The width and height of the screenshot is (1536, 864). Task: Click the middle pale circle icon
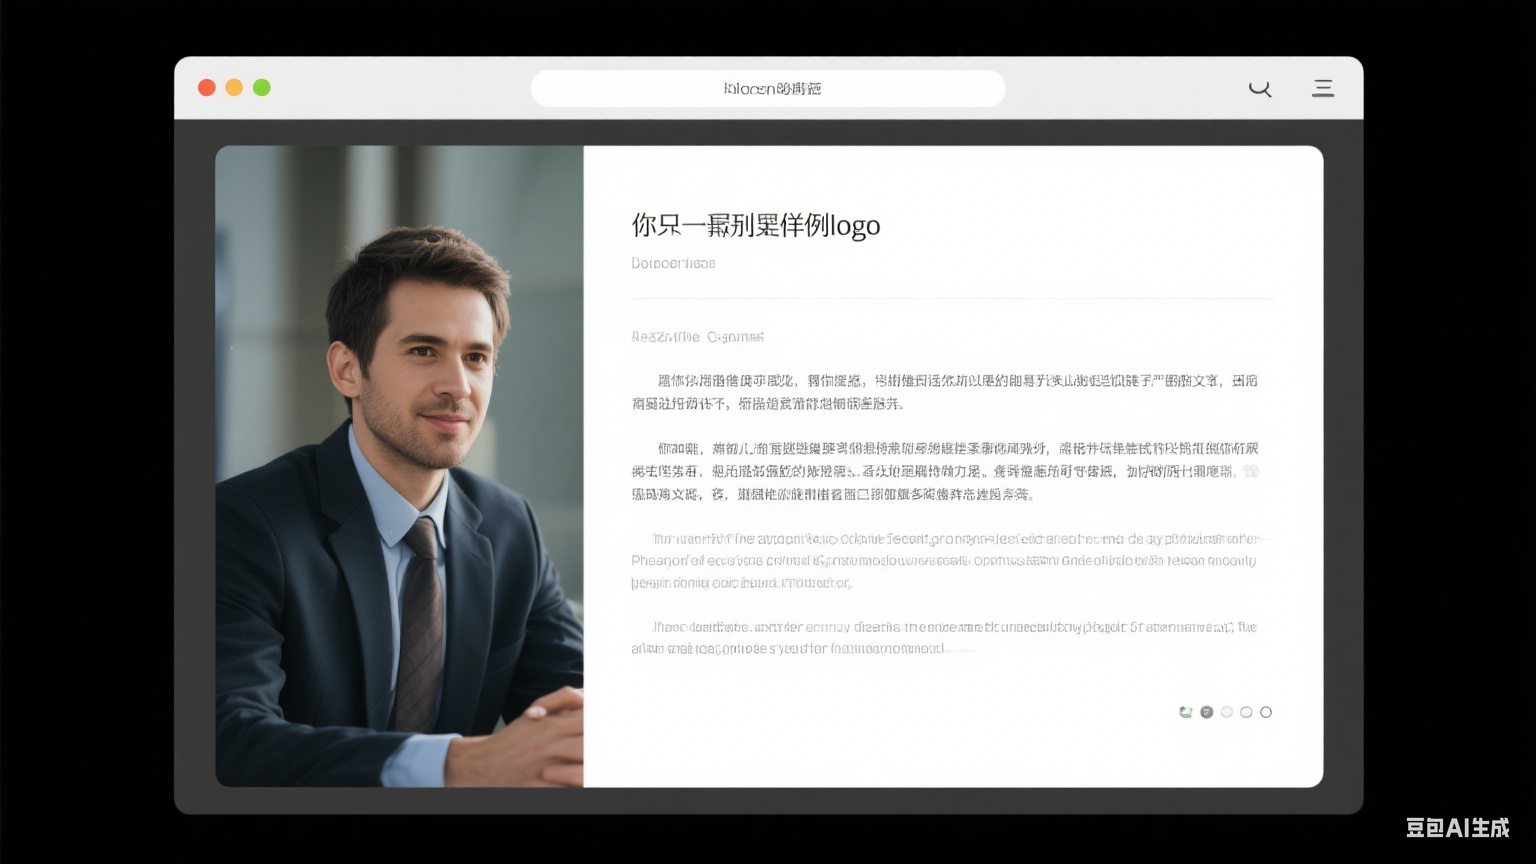coord(1246,711)
